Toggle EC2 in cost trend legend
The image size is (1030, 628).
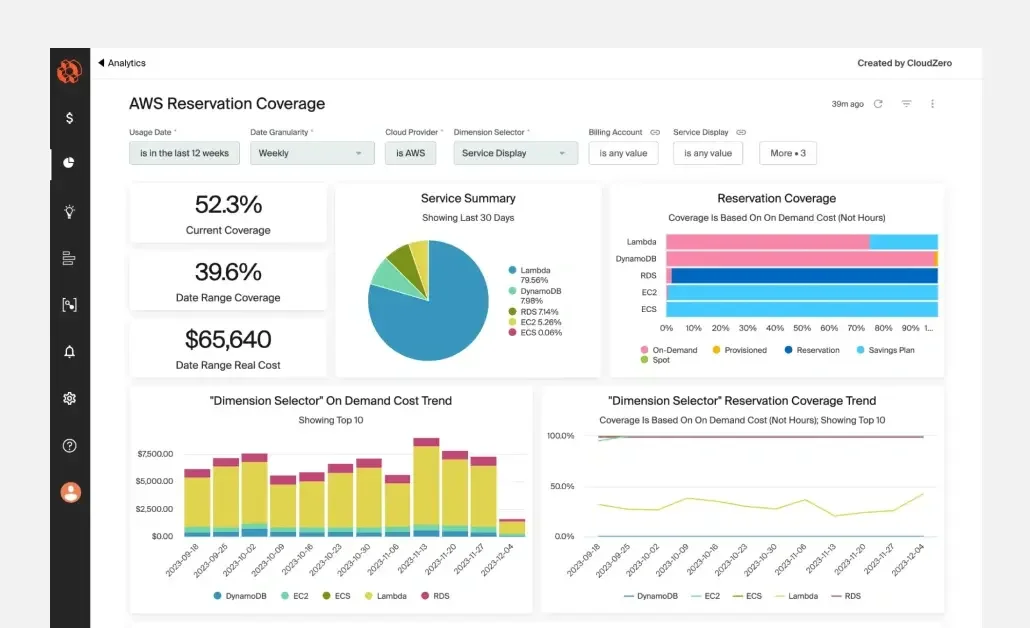coord(294,596)
